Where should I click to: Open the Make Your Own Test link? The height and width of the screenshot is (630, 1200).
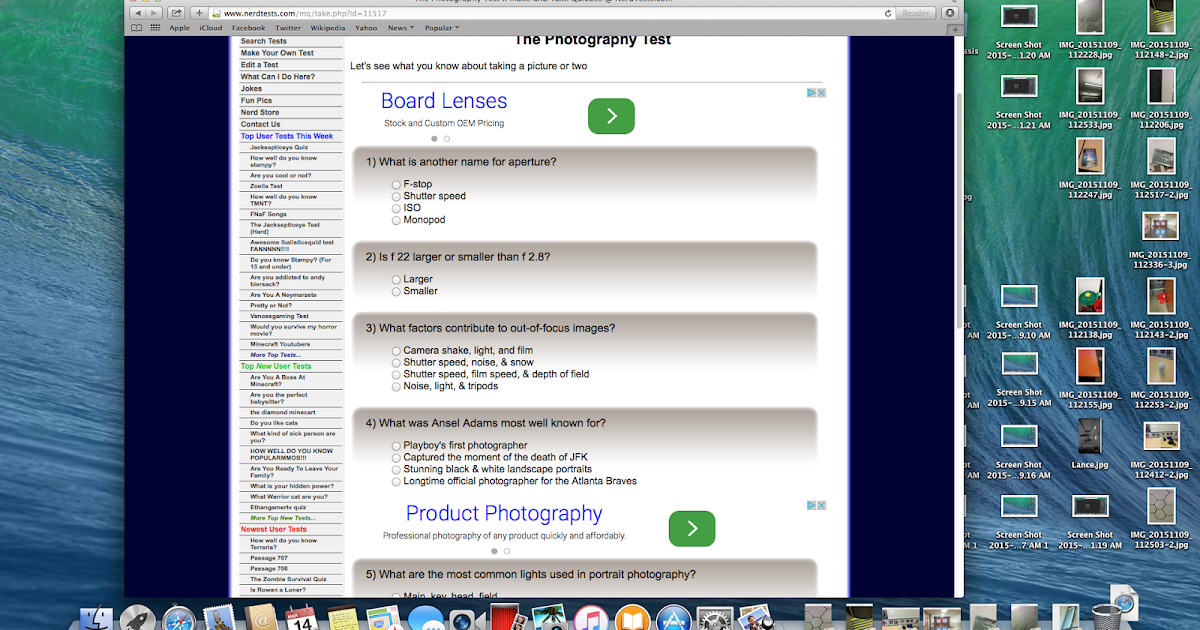coord(280,52)
